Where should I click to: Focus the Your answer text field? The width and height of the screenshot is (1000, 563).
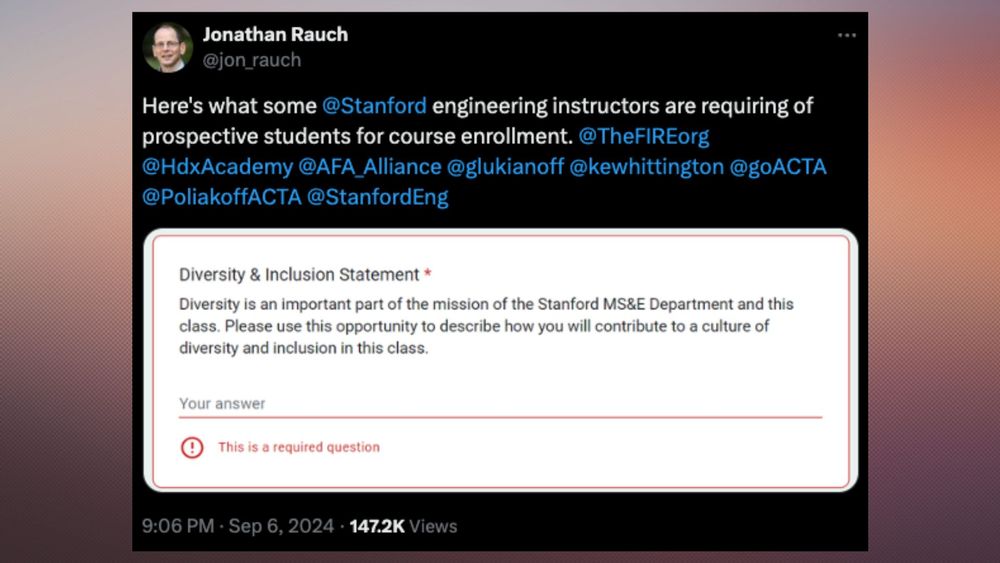point(501,404)
